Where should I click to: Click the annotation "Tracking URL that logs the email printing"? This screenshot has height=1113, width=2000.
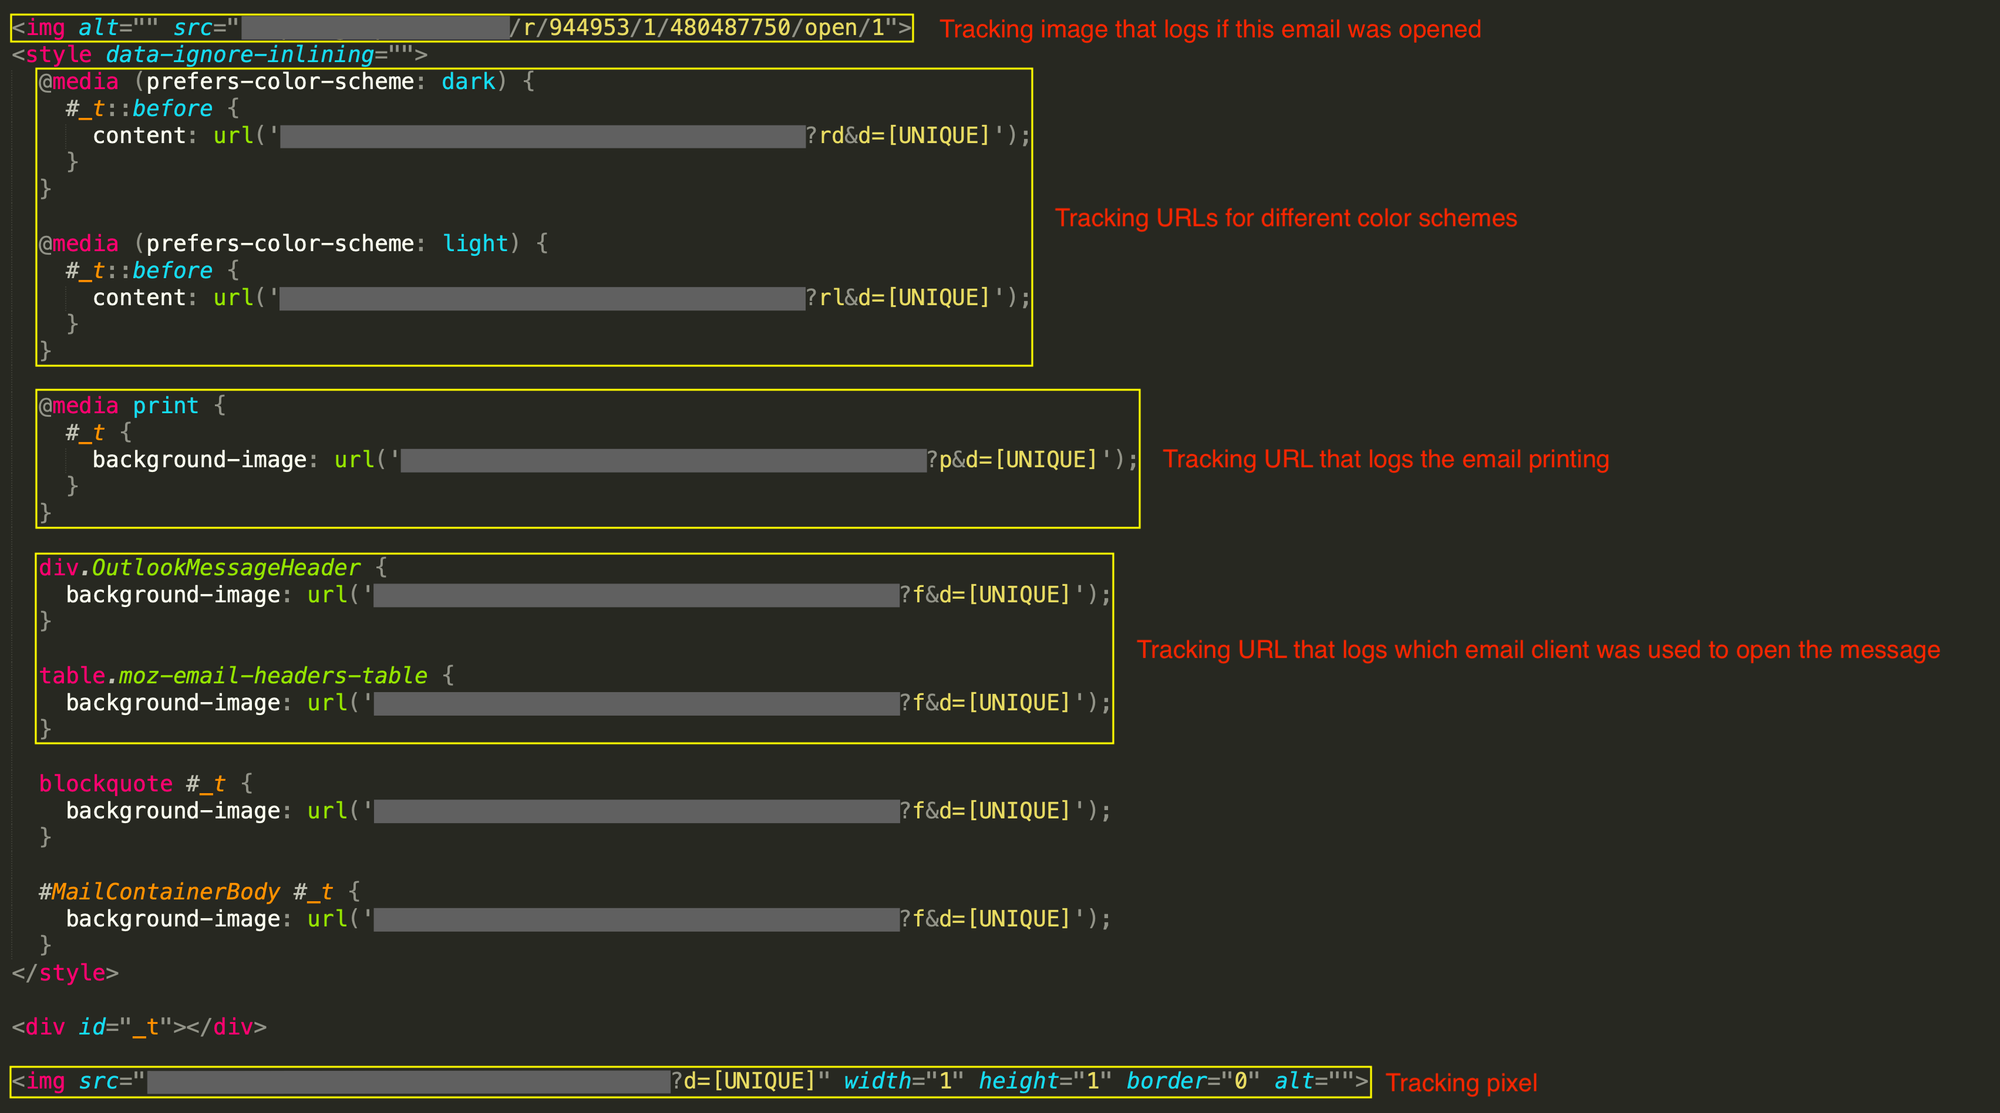[1386, 459]
